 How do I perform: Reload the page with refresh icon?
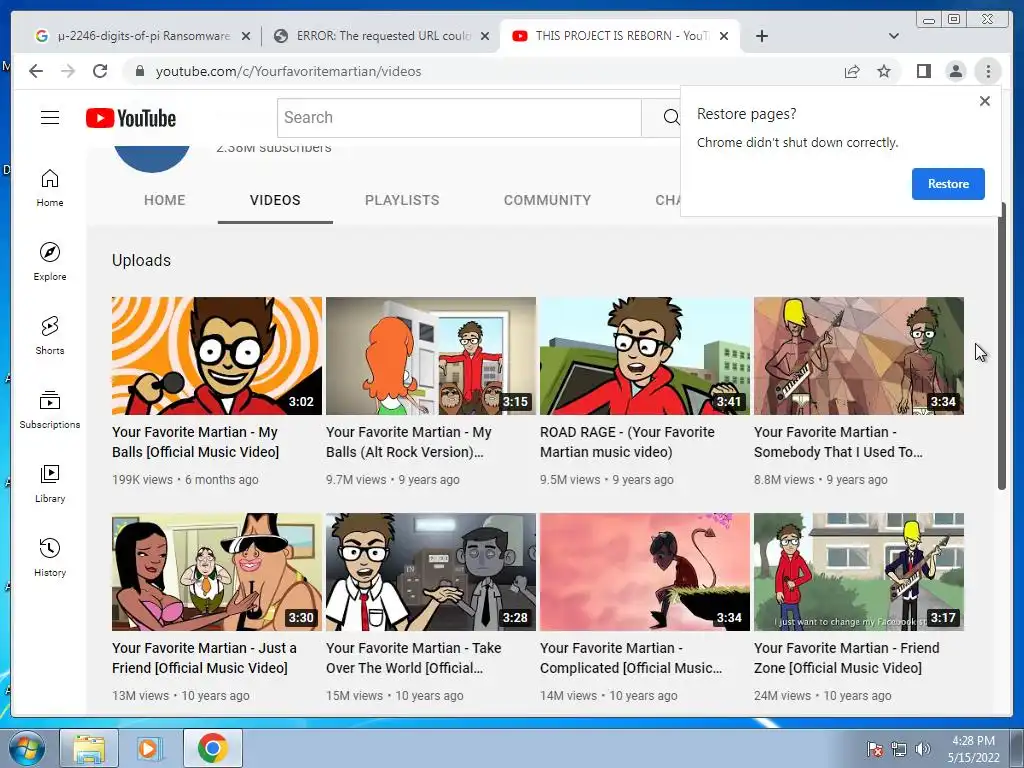click(x=100, y=71)
